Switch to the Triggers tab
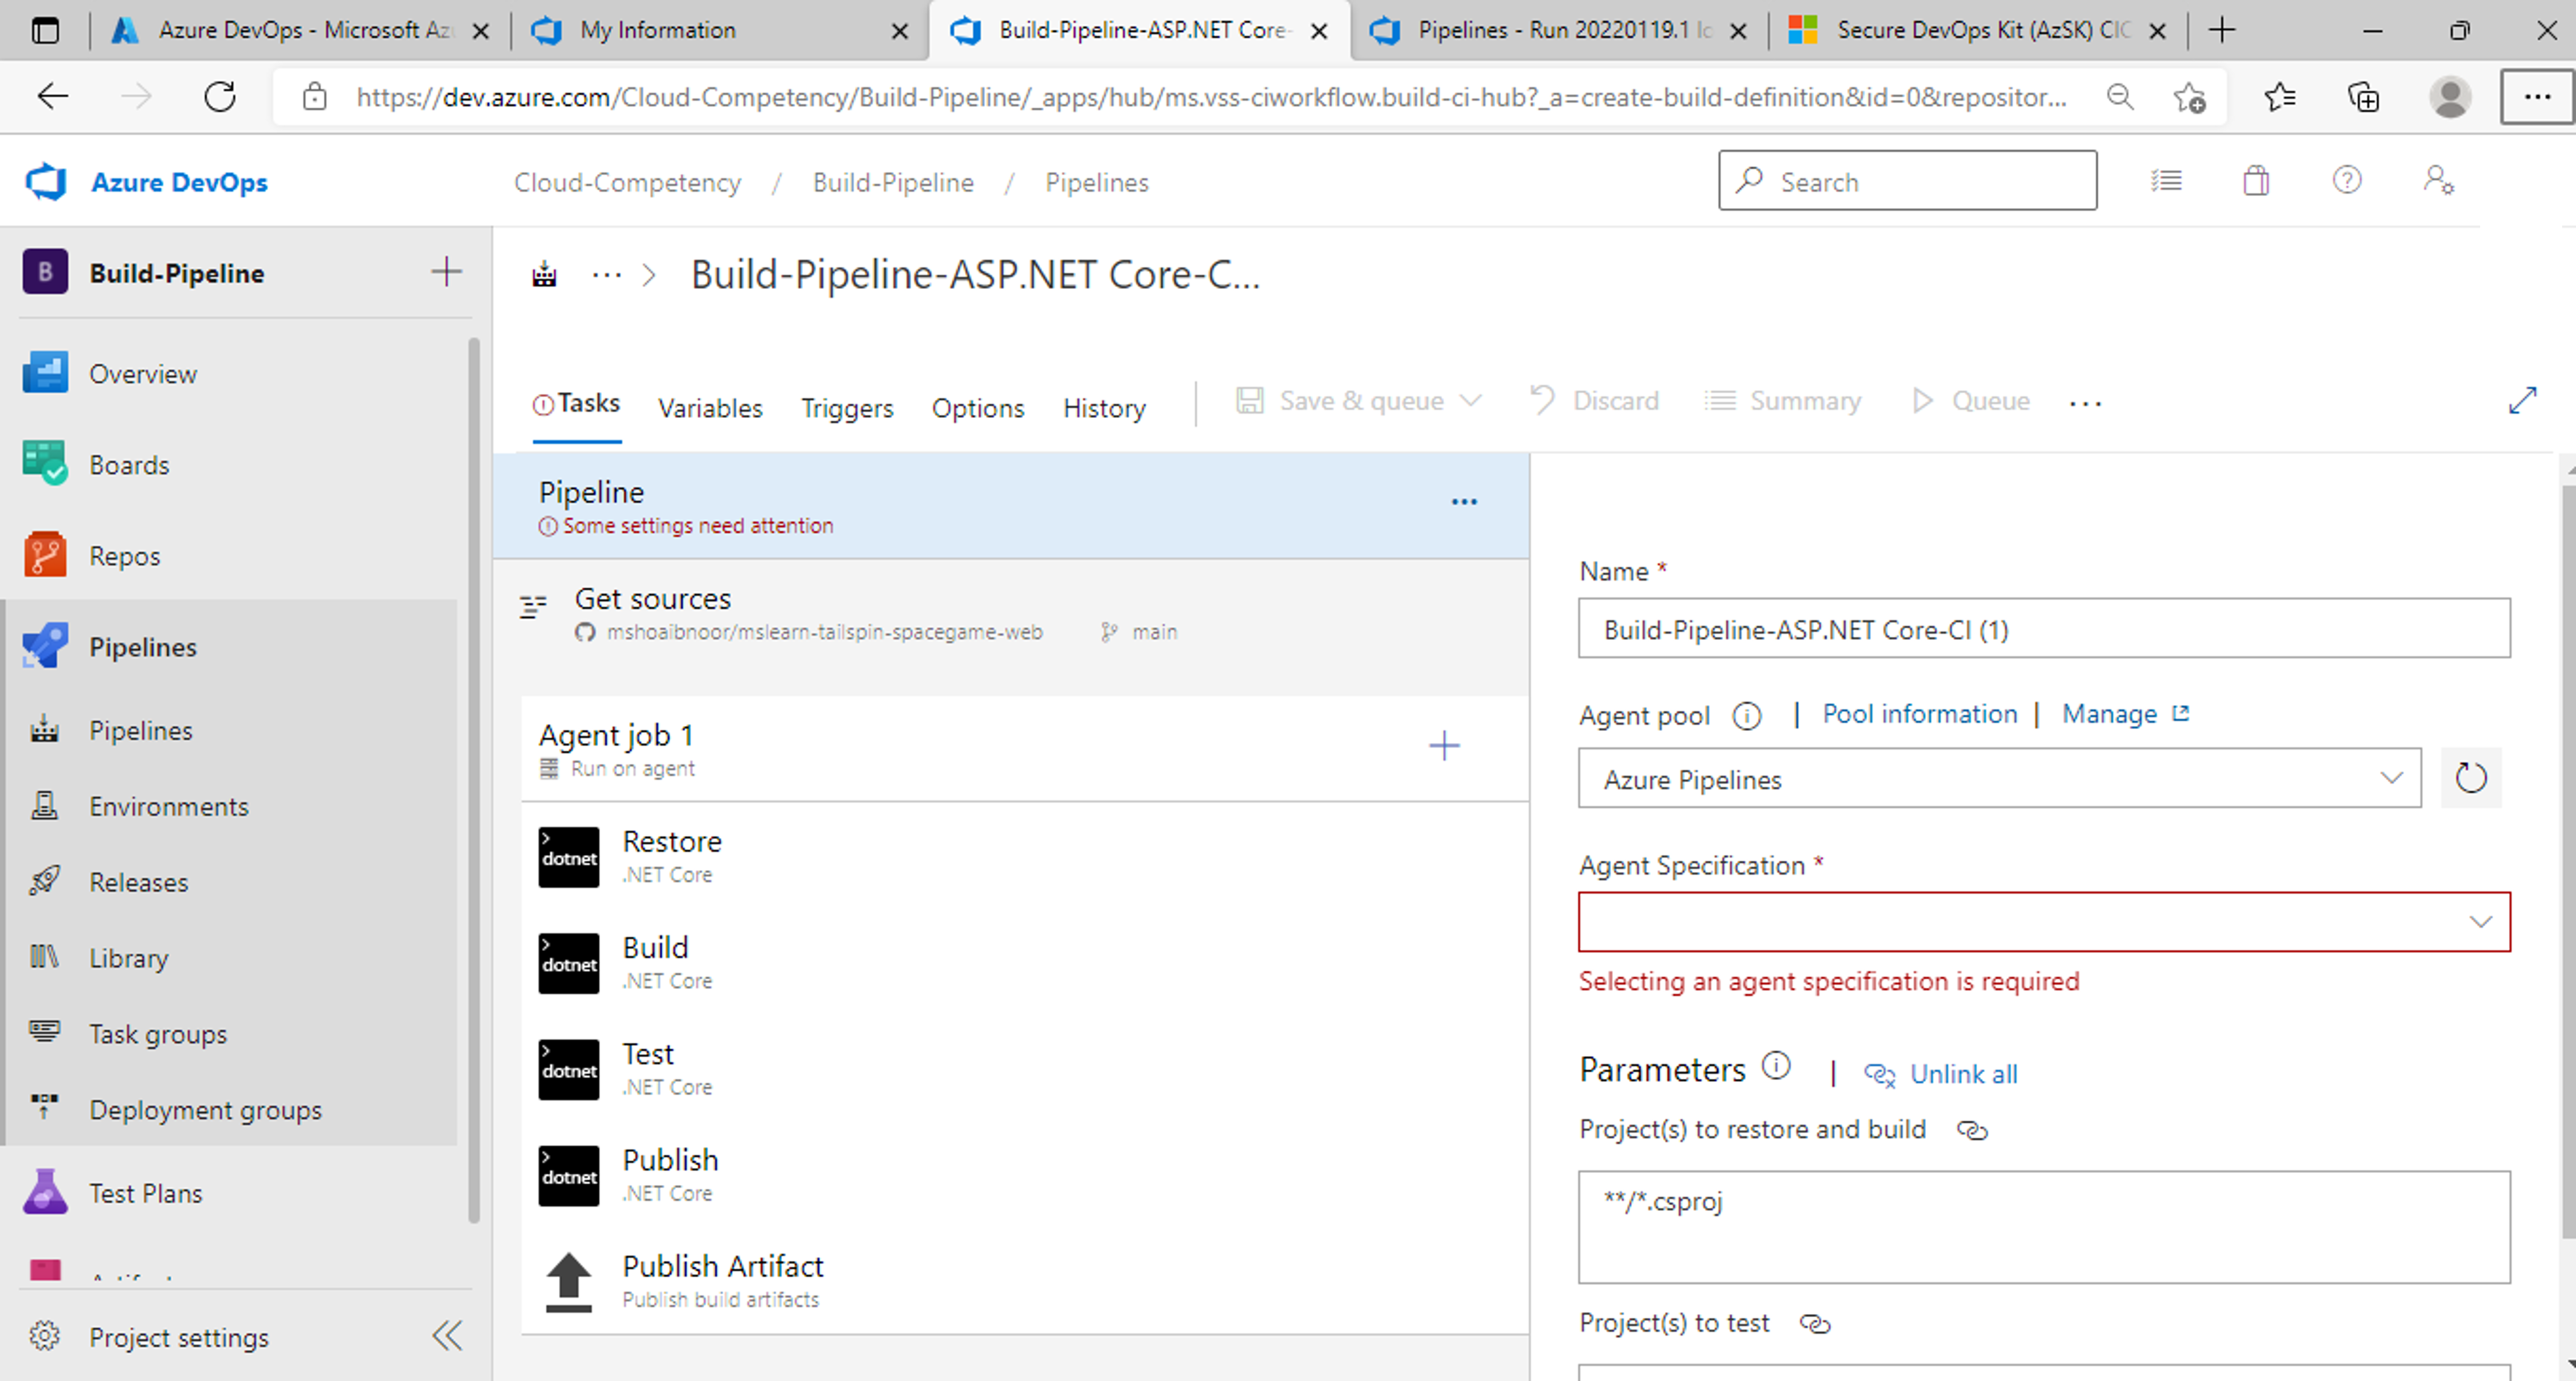This screenshot has width=2576, height=1381. 847,408
